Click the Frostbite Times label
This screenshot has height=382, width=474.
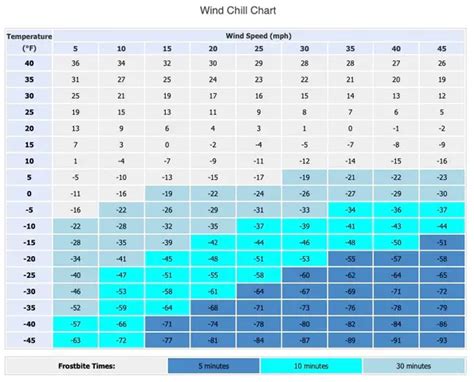point(87,366)
